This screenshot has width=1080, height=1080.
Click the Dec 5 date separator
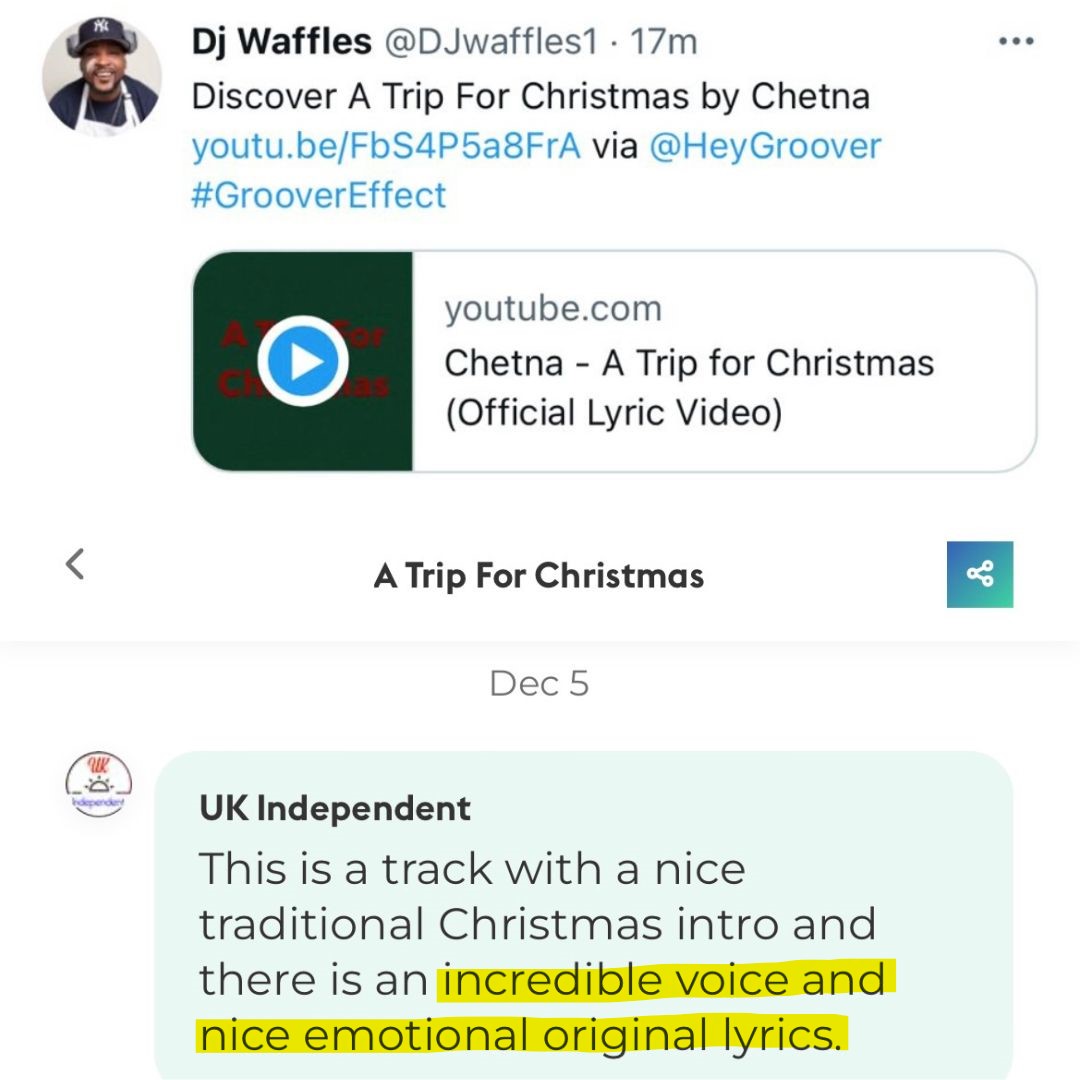[x=539, y=683]
